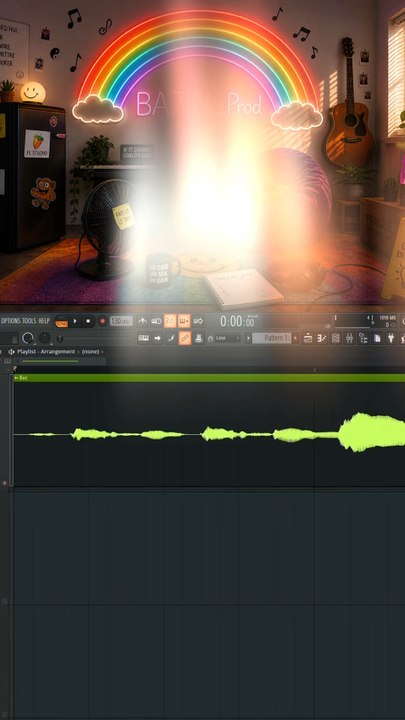
Task: Adjust the master volume knob
Action: pos(28,338)
